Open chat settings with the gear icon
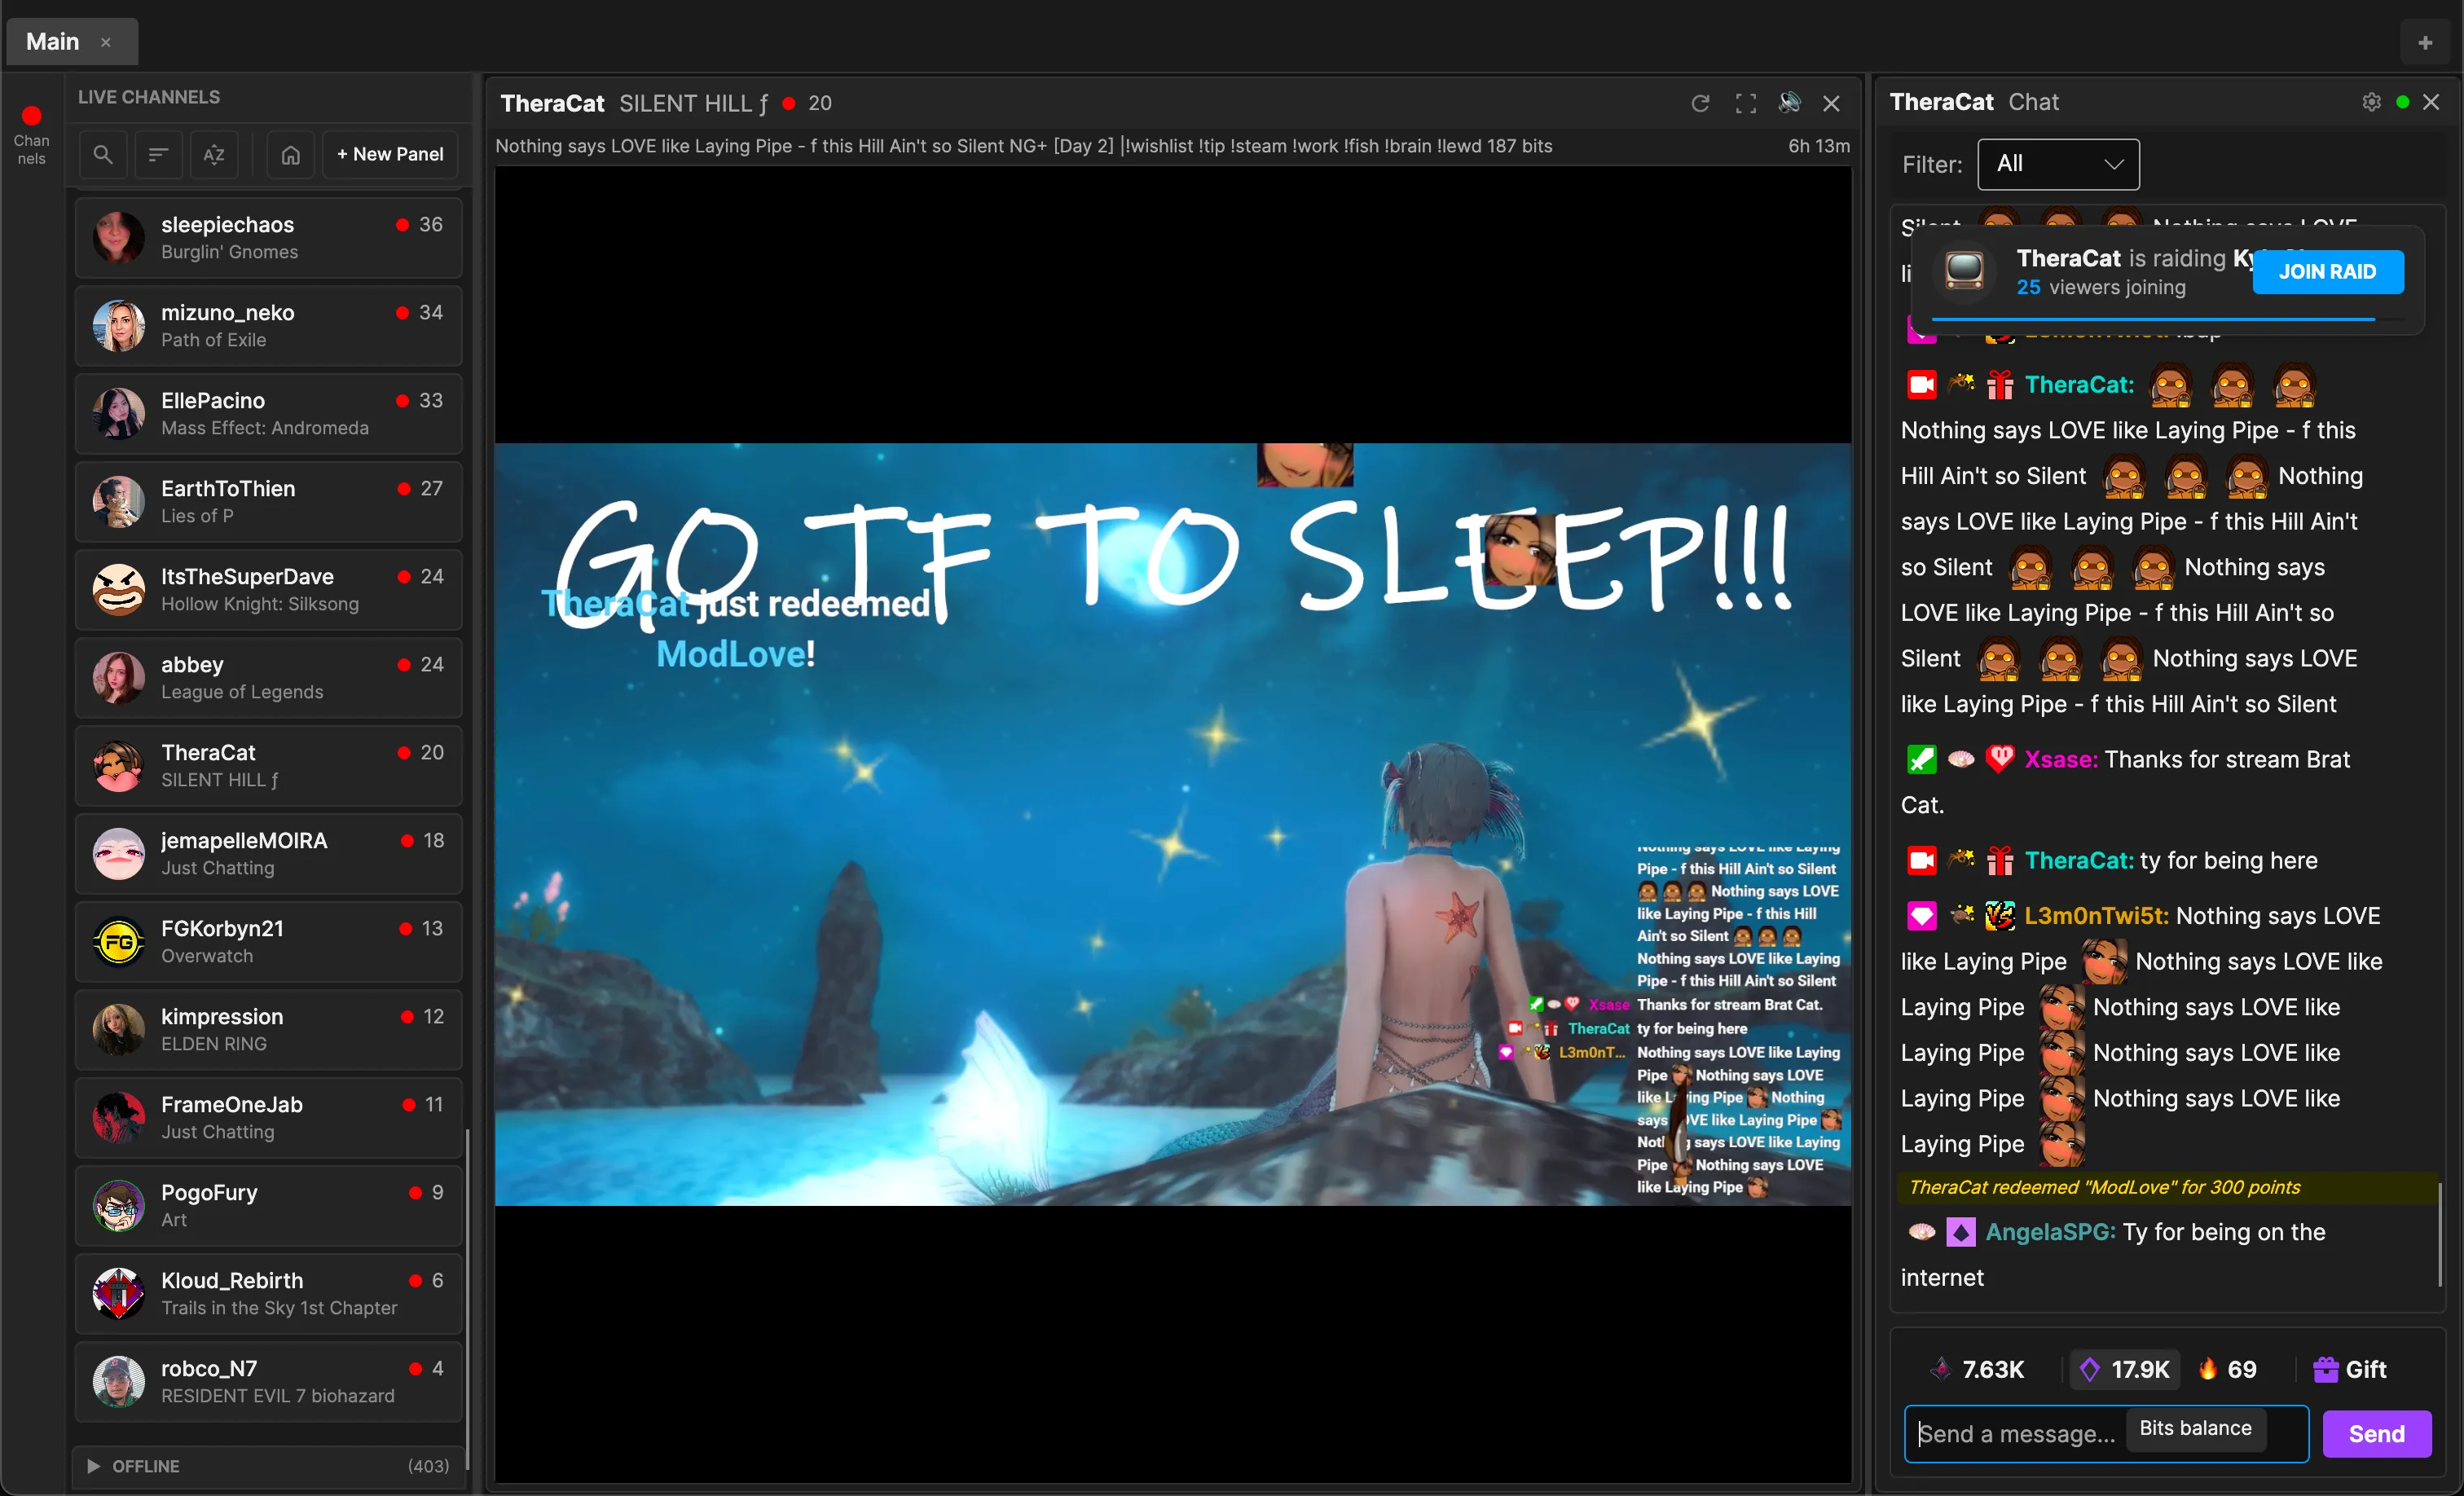The height and width of the screenshot is (1496, 2464). [2370, 102]
